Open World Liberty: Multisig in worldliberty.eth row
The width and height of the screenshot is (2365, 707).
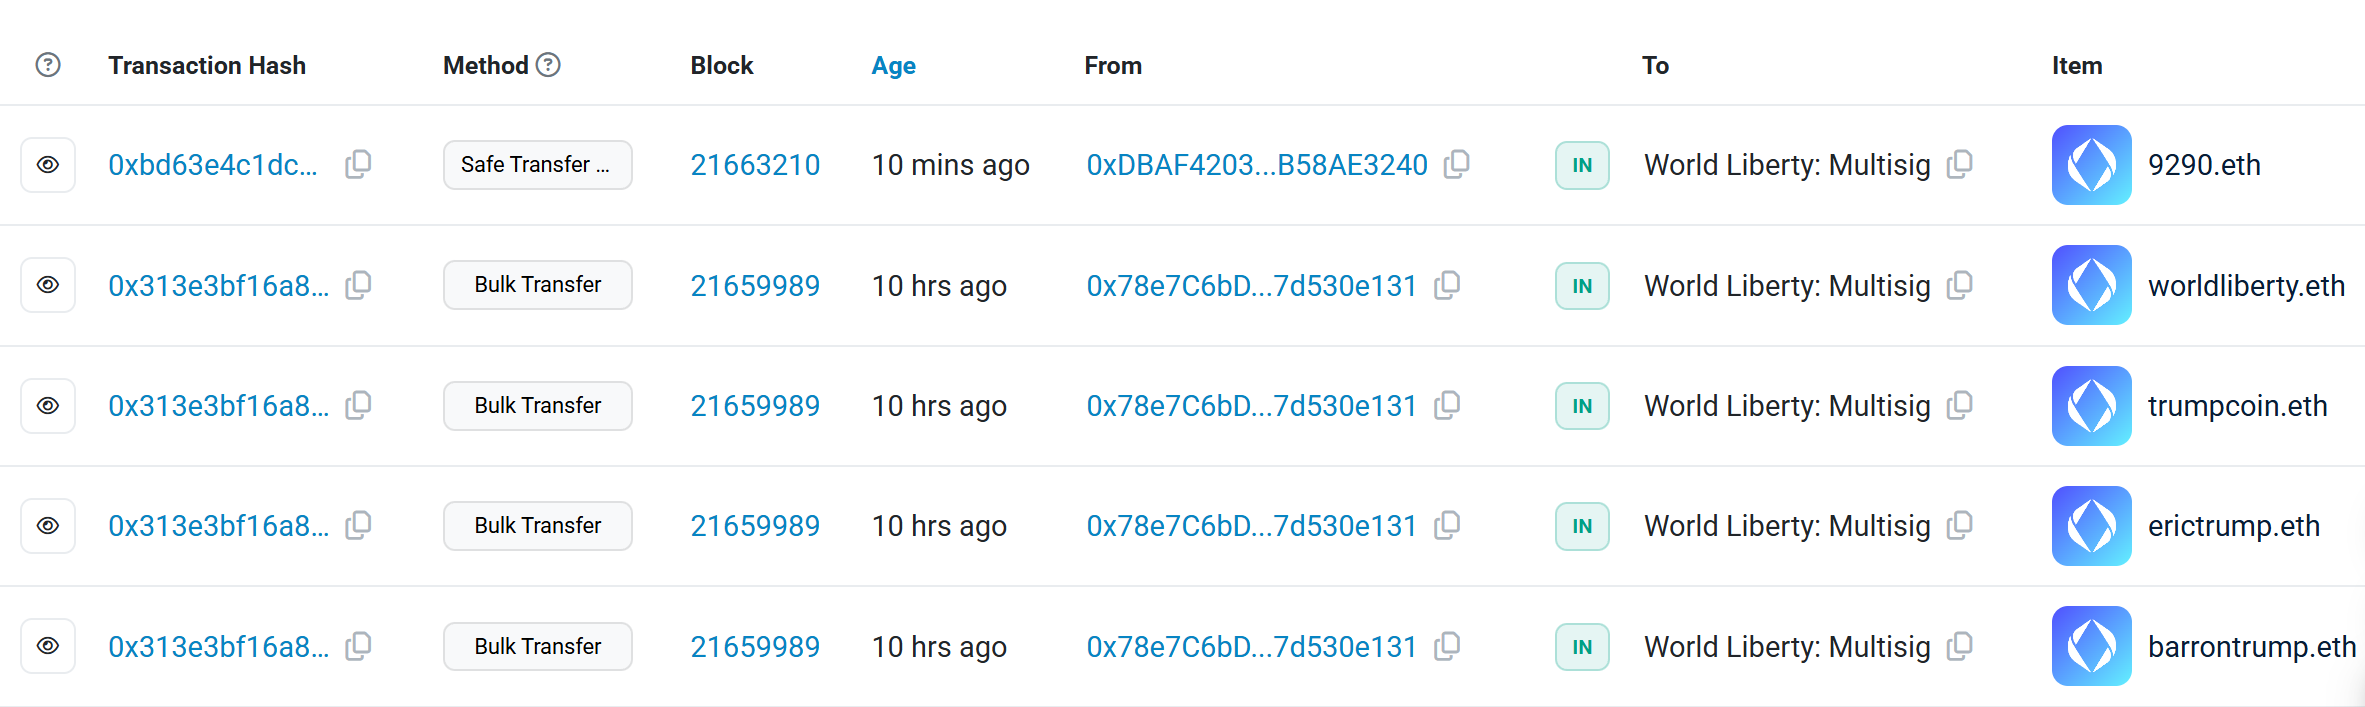click(x=1787, y=286)
